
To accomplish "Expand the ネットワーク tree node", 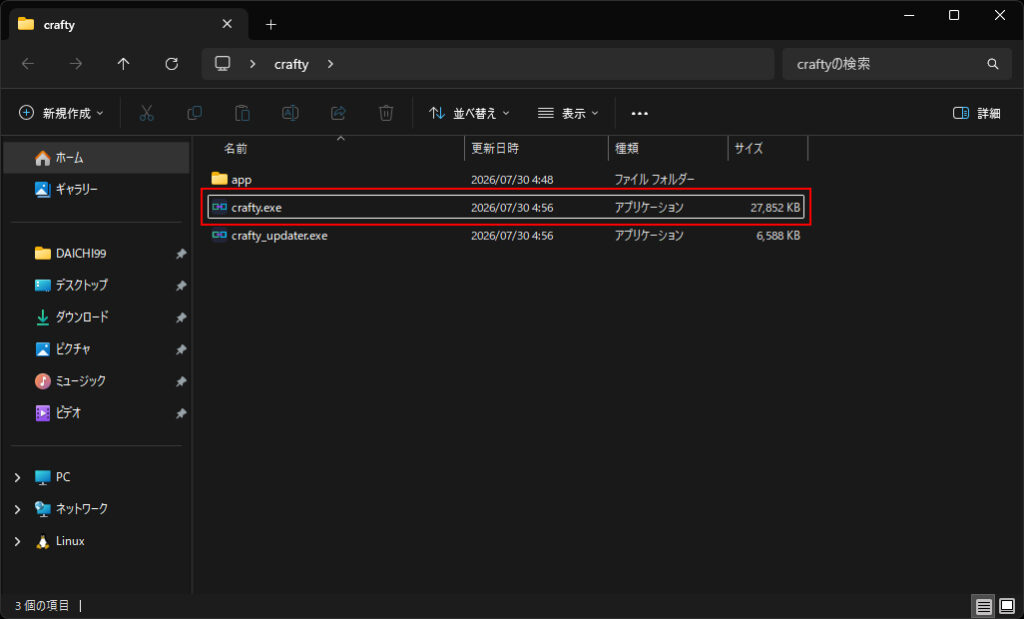I will tap(18, 509).
